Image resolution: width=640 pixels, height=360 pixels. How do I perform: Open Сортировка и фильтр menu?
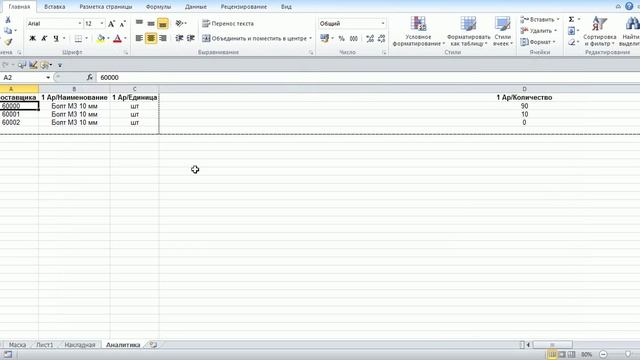pos(599,31)
